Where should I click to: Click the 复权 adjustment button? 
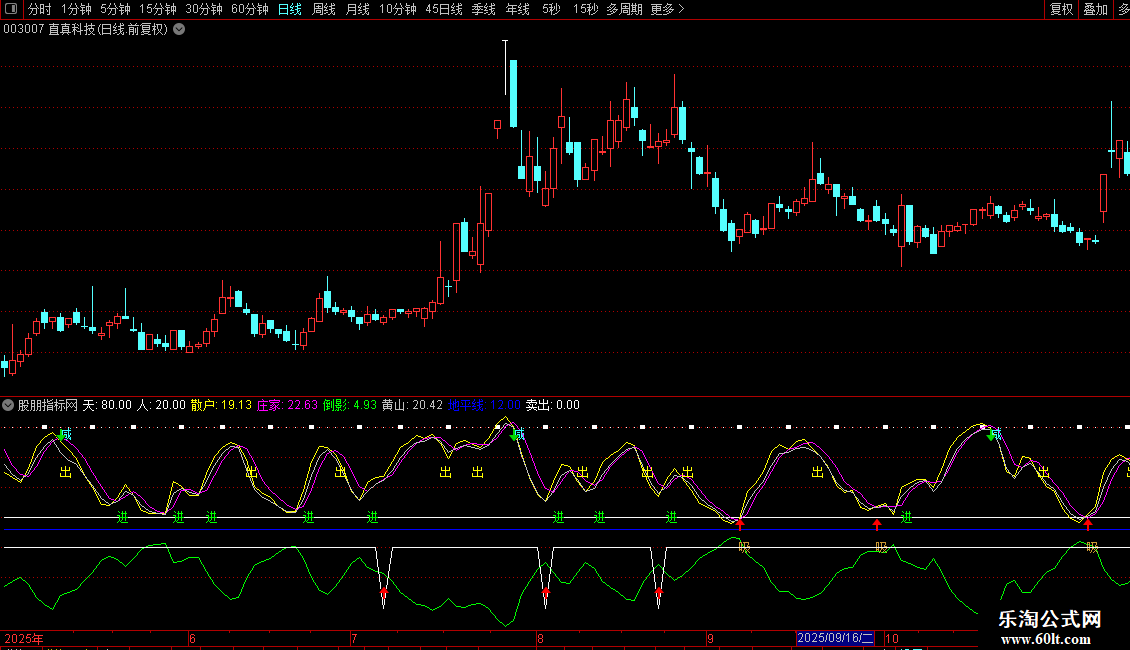pyautogui.click(x=1061, y=9)
